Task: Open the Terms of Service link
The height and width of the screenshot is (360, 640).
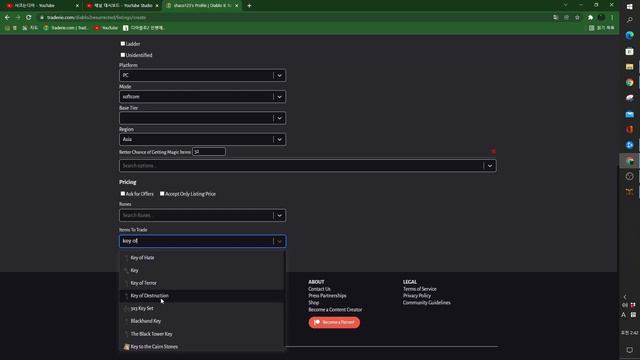Action: tap(420, 289)
